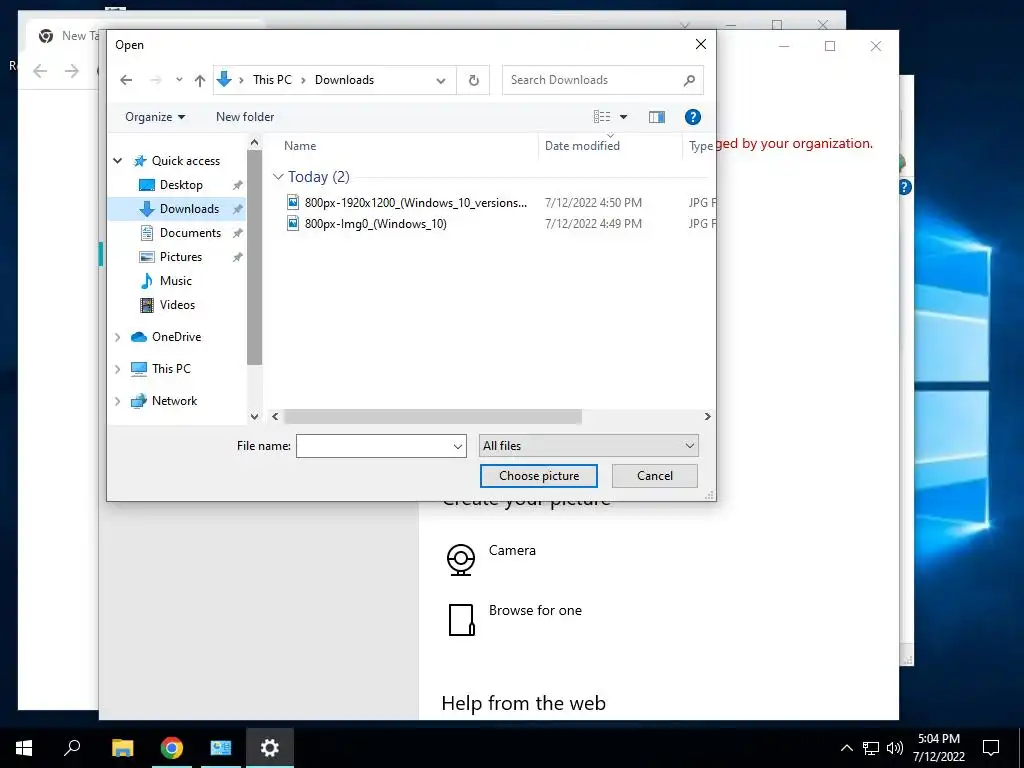Open File Explorer from taskbar
1024x768 pixels.
point(122,748)
